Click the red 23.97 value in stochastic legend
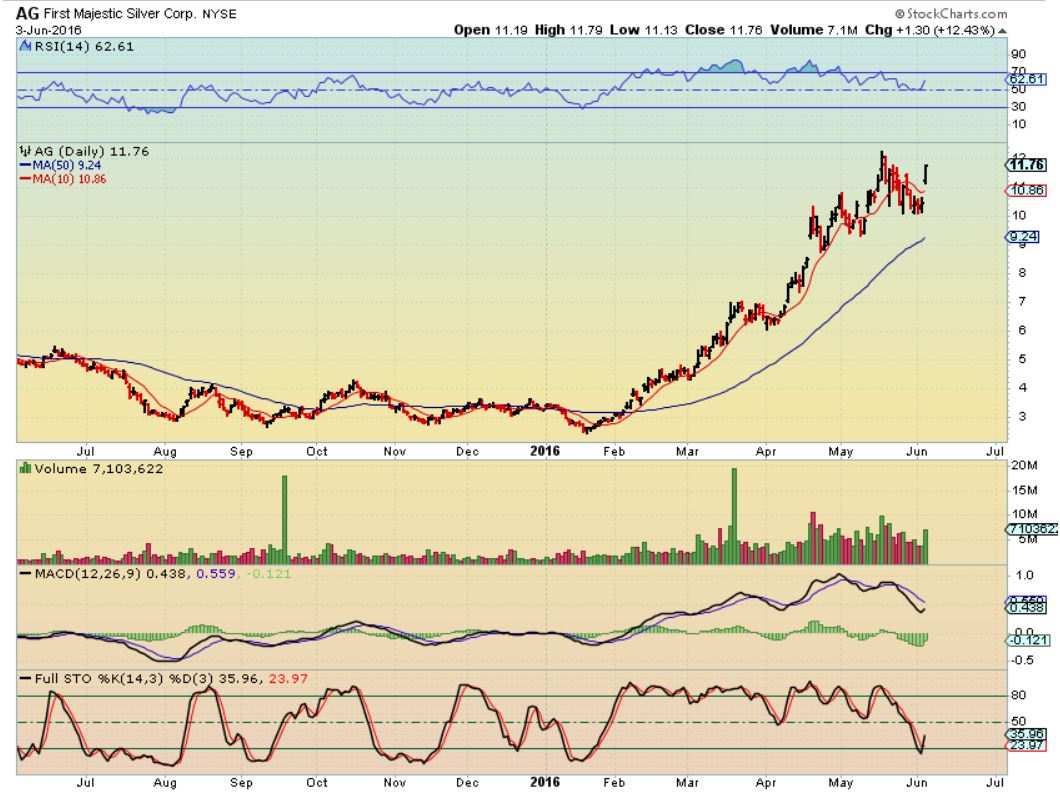Screen dimensions: 1060x802 pyautogui.click(x=289, y=678)
